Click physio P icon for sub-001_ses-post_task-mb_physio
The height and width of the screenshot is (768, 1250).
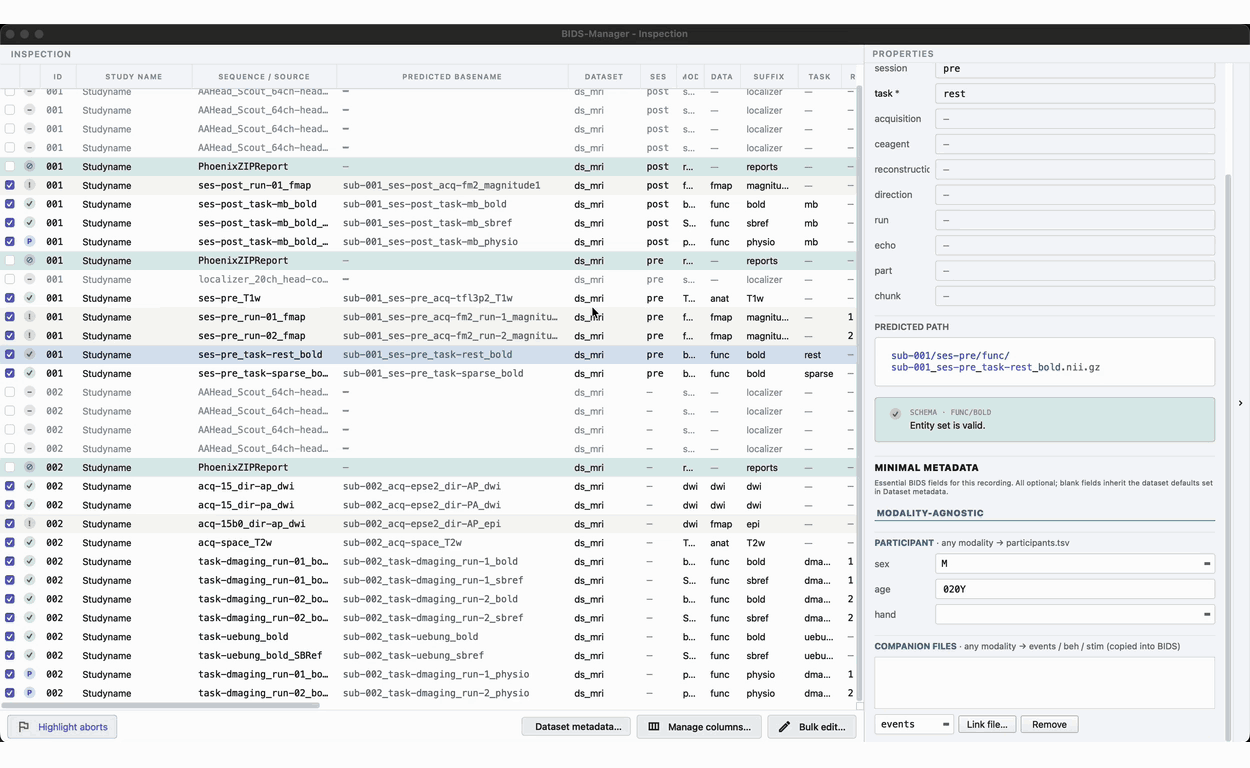(x=30, y=242)
